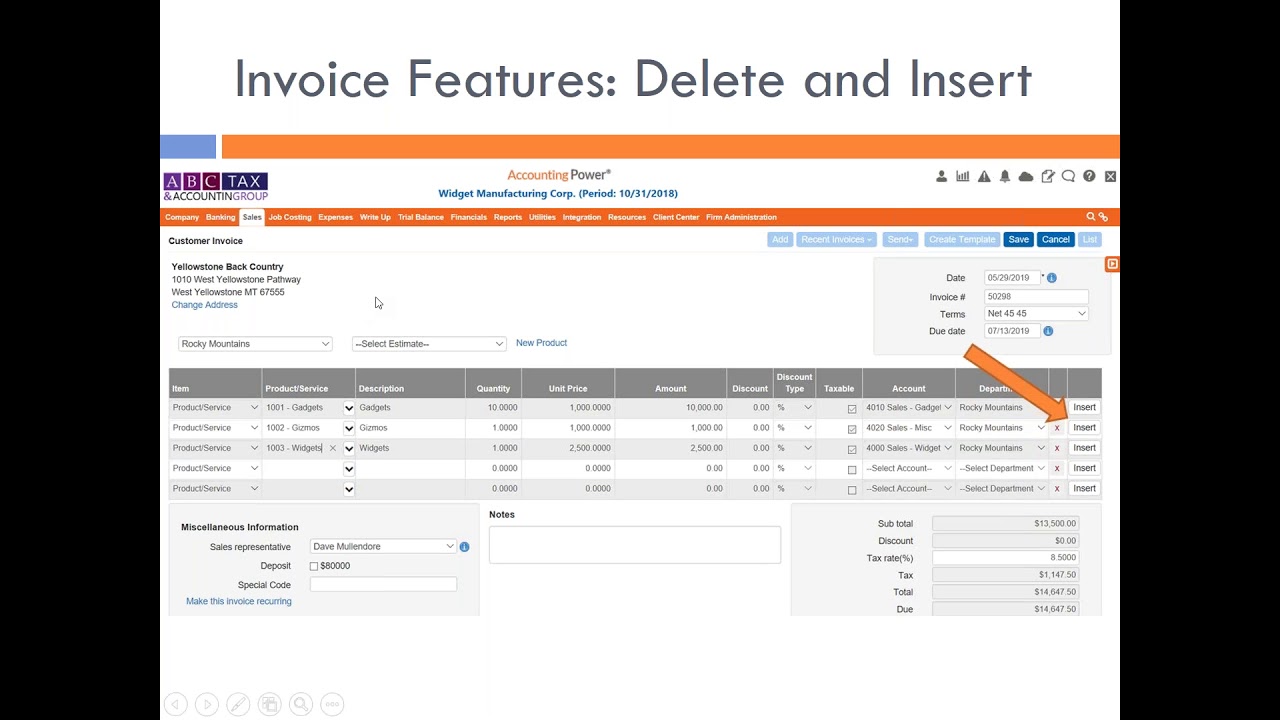Open slideshow zoom magnifier

[301, 704]
